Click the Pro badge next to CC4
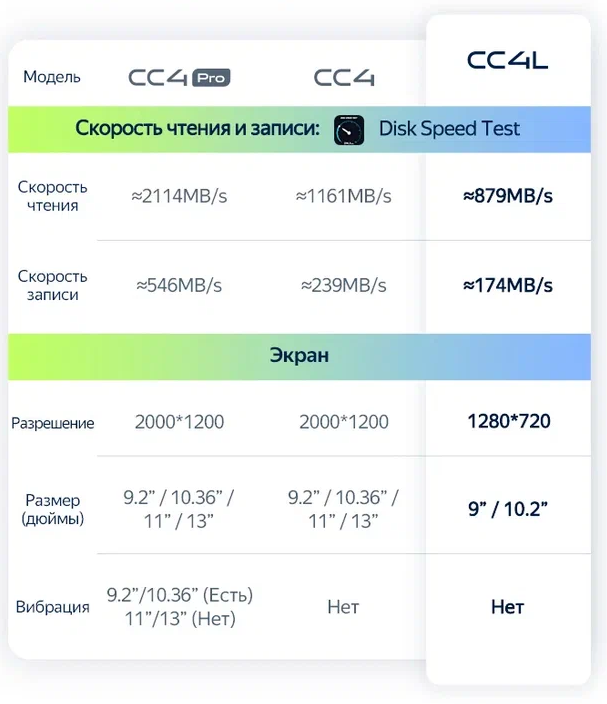This screenshot has width=607, height=704. pos(211,77)
